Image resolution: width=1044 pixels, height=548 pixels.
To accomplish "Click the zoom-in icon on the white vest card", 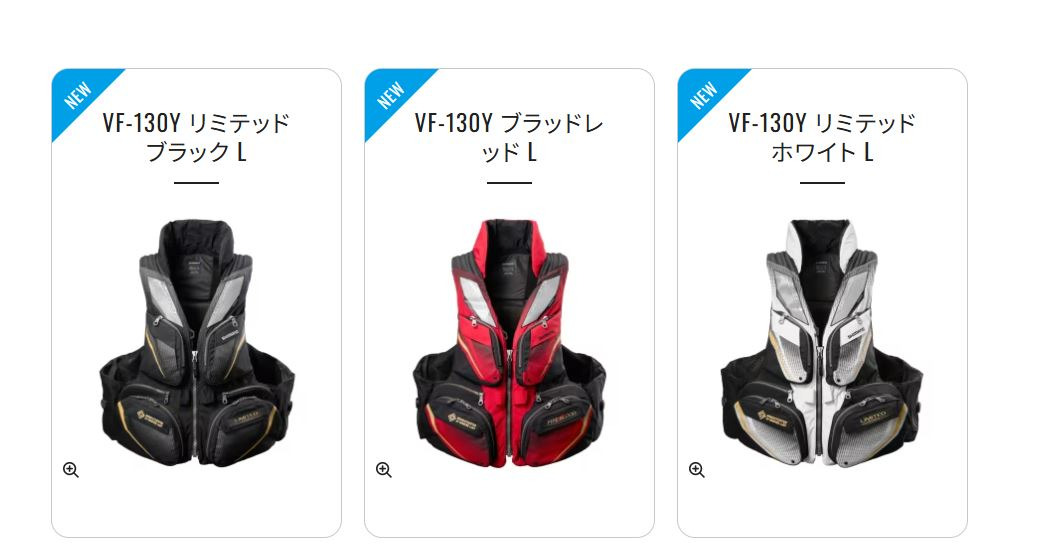I will [696, 469].
